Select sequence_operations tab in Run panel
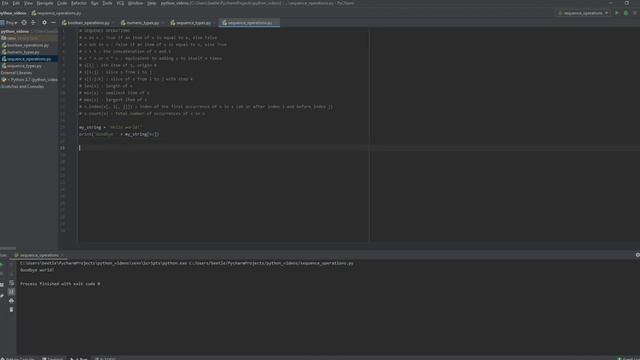 pos(38,256)
